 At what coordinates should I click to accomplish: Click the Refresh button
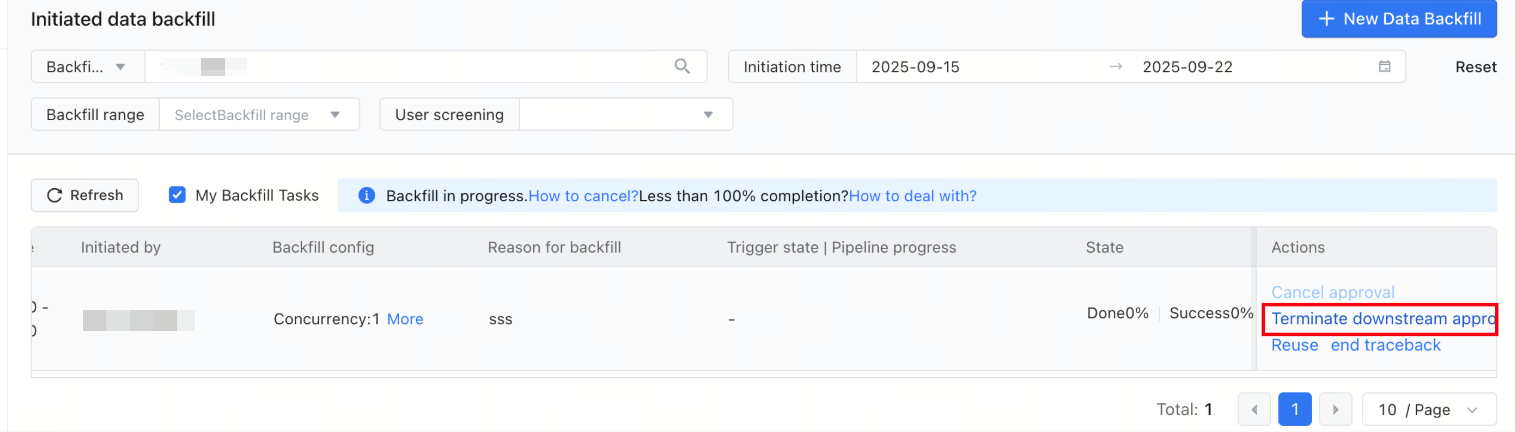coord(85,195)
